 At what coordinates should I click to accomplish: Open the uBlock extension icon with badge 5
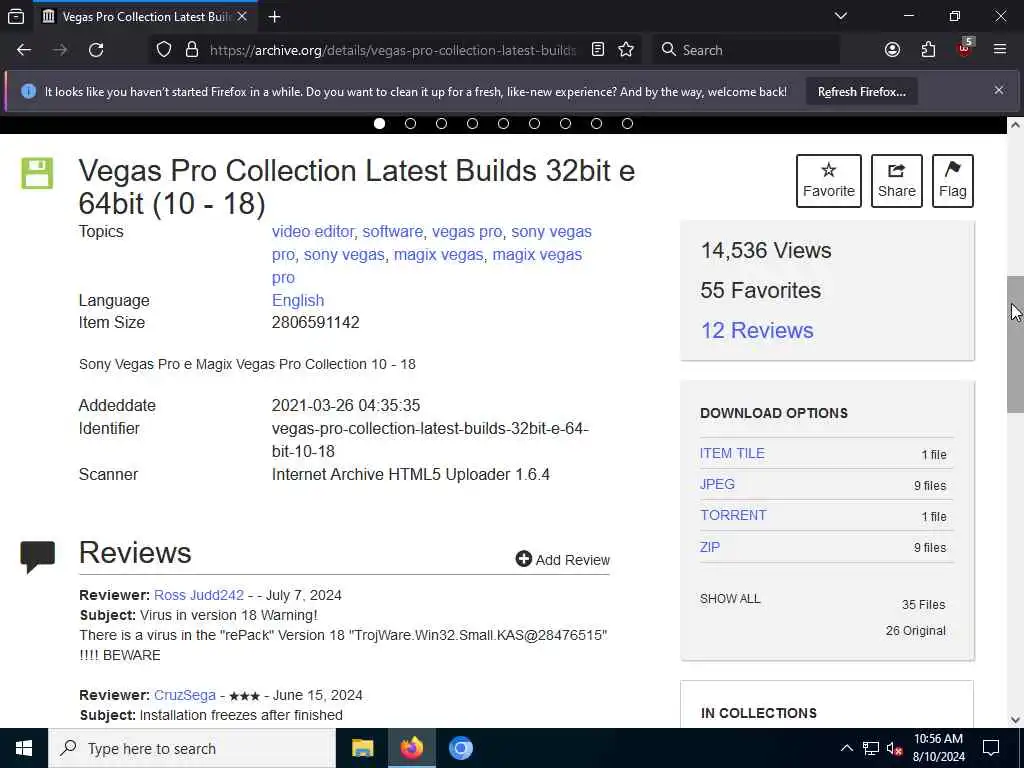pyautogui.click(x=965, y=48)
